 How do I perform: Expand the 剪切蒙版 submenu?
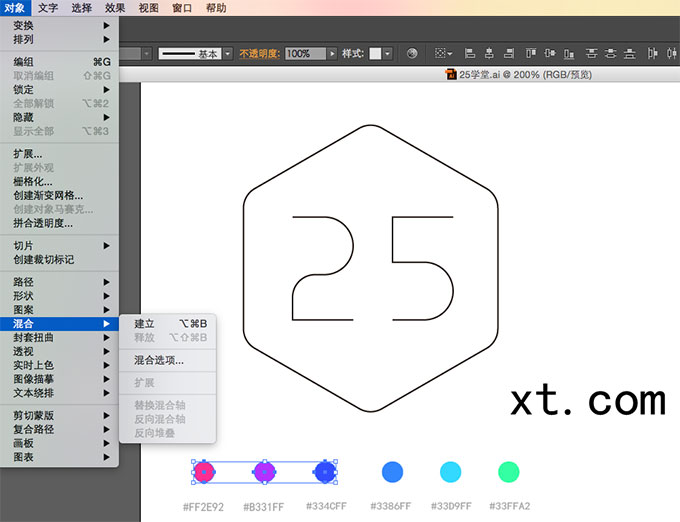click(x=59, y=416)
